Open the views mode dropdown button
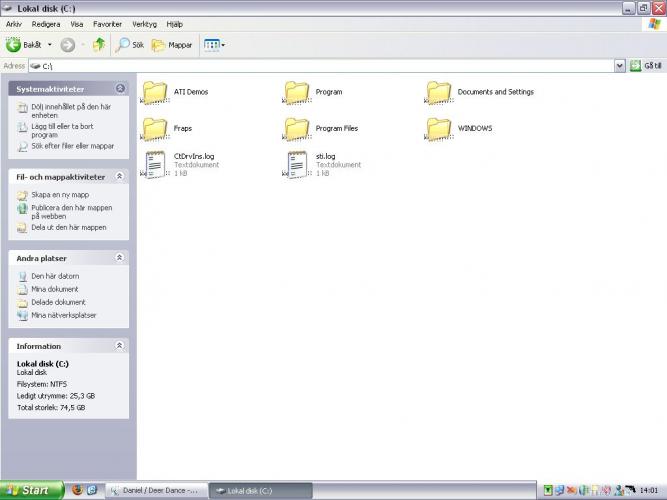Screen dimensions: 667x500 click(214, 45)
